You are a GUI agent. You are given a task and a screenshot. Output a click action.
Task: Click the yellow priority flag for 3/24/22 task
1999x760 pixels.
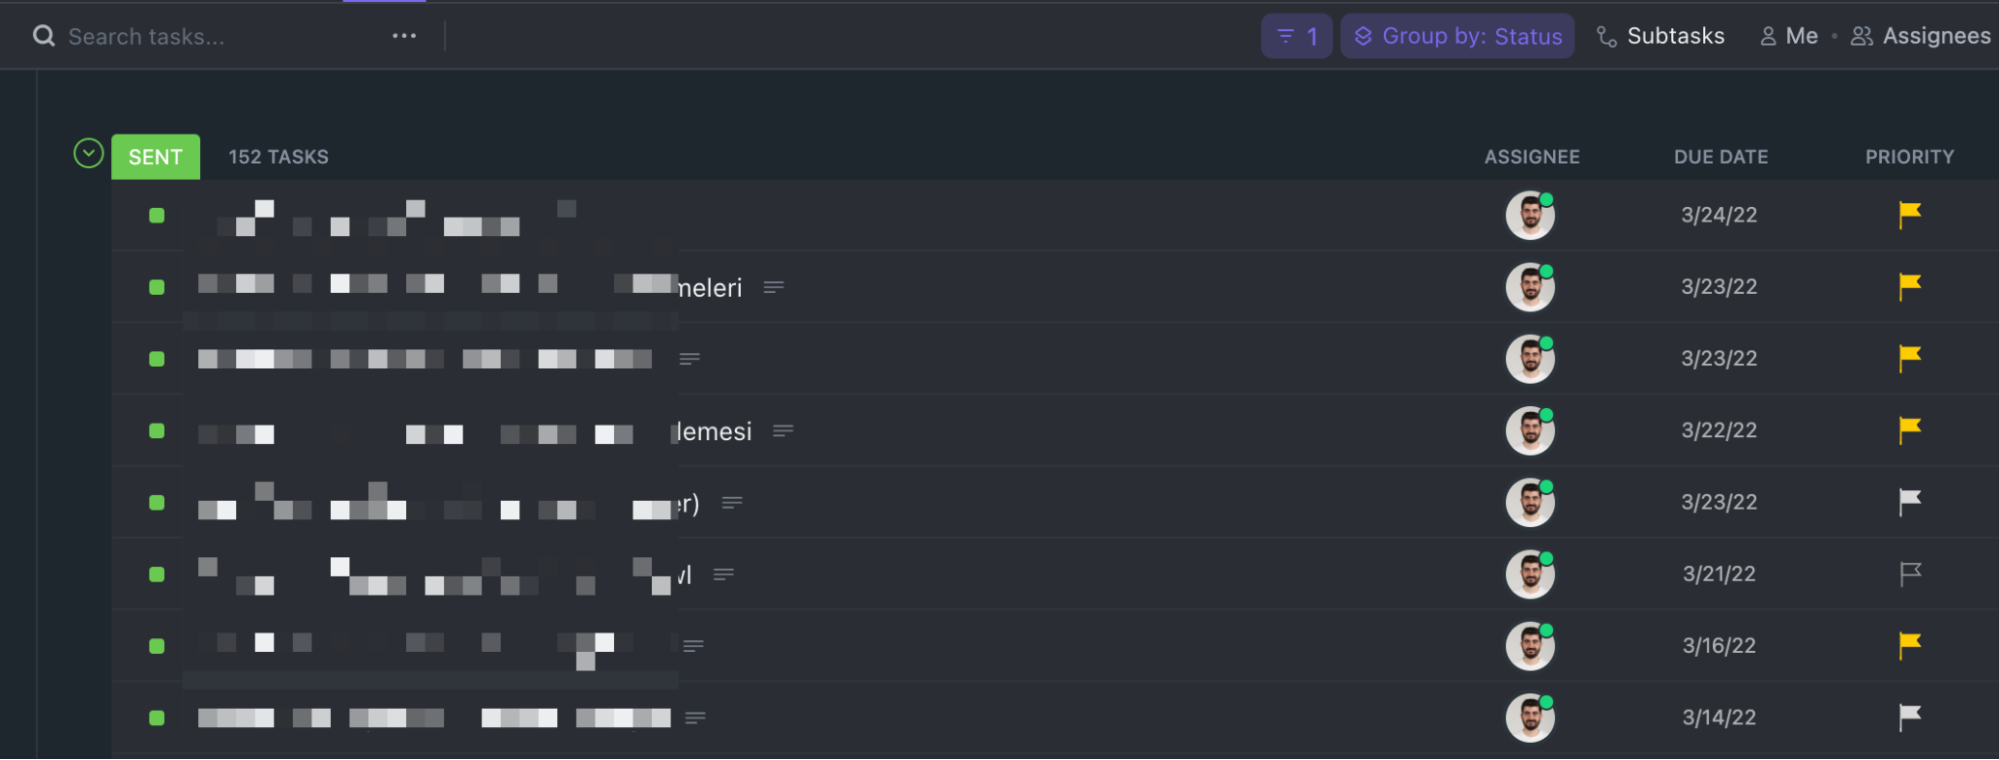point(1909,214)
